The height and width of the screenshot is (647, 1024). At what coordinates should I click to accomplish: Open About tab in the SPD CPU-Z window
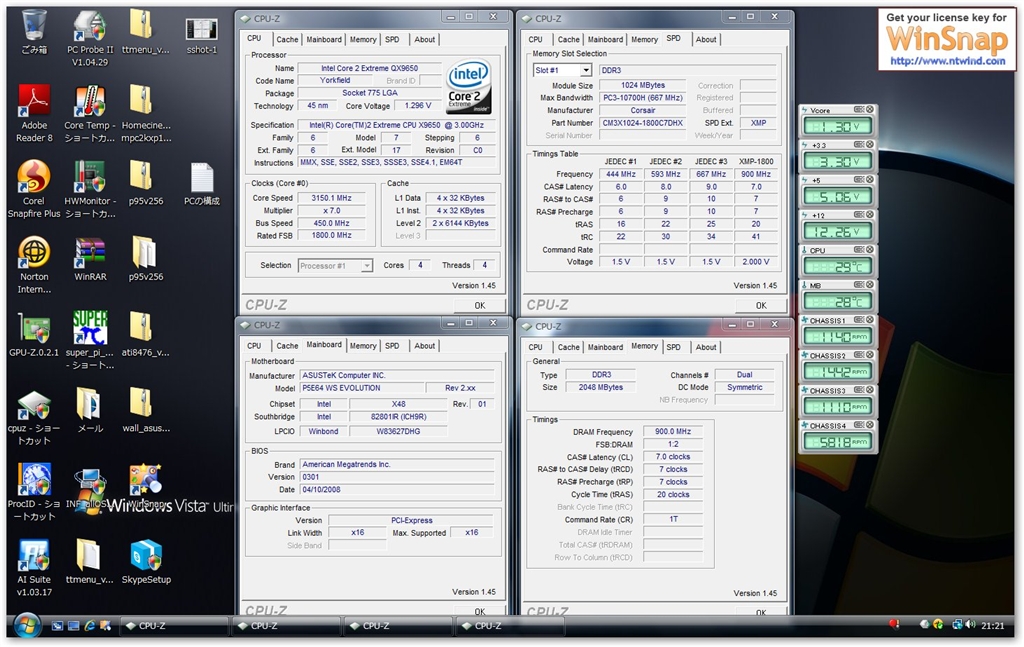[706, 40]
